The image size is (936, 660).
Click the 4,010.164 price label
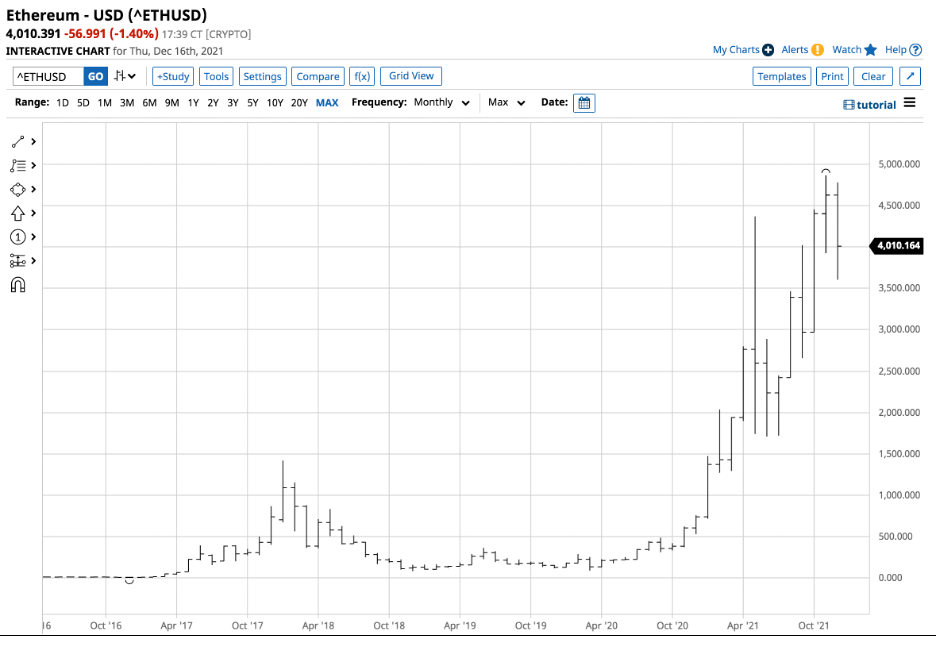[x=897, y=246]
